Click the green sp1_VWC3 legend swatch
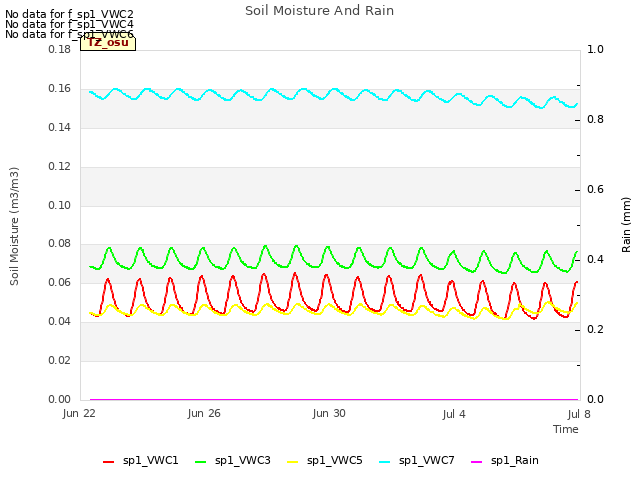The width and height of the screenshot is (640, 480). click(x=201, y=462)
